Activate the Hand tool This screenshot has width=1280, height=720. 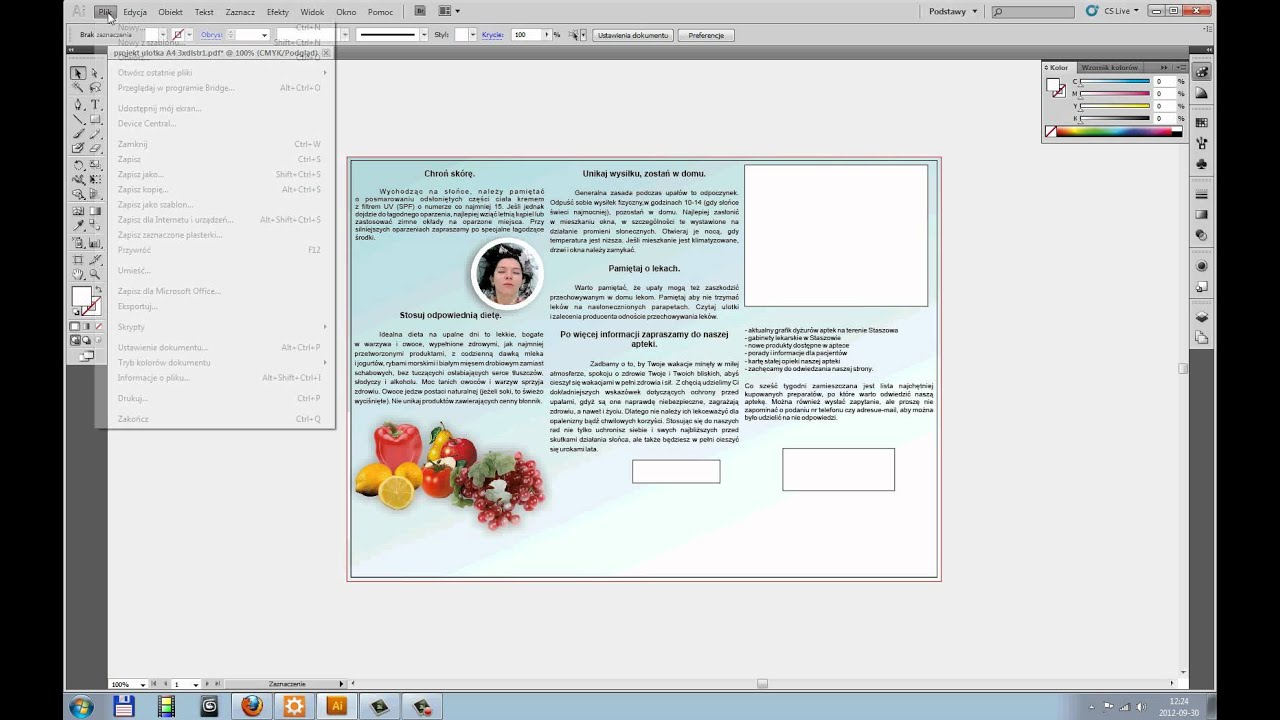click(x=79, y=273)
